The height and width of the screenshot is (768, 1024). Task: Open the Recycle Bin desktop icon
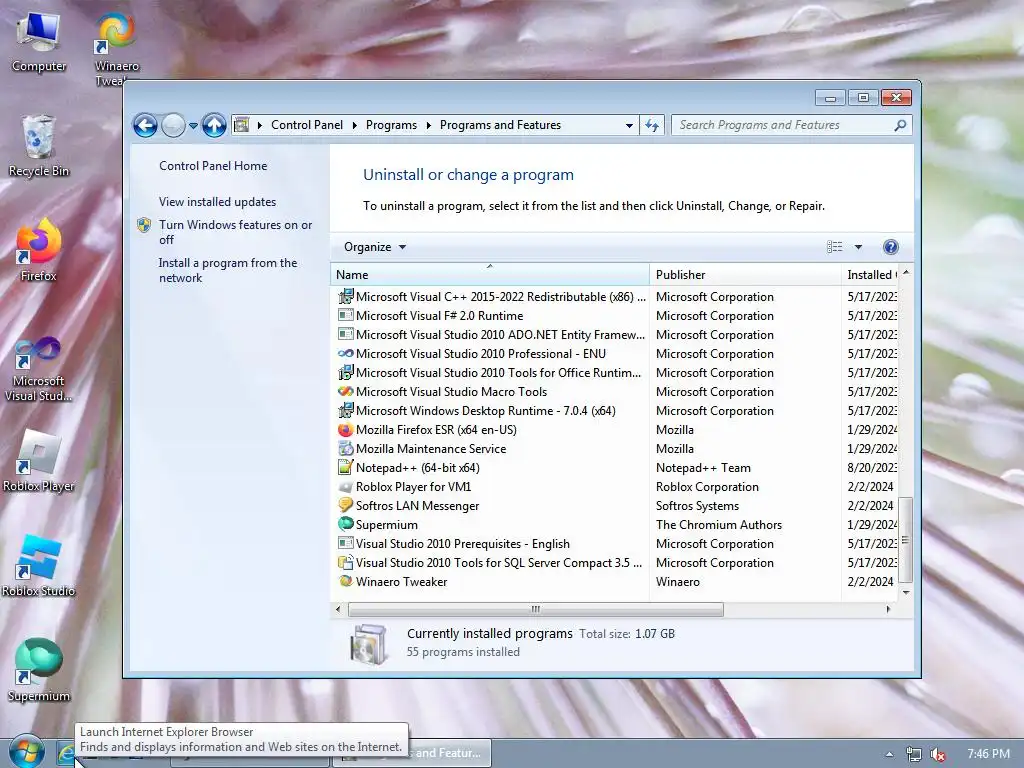coord(39,146)
